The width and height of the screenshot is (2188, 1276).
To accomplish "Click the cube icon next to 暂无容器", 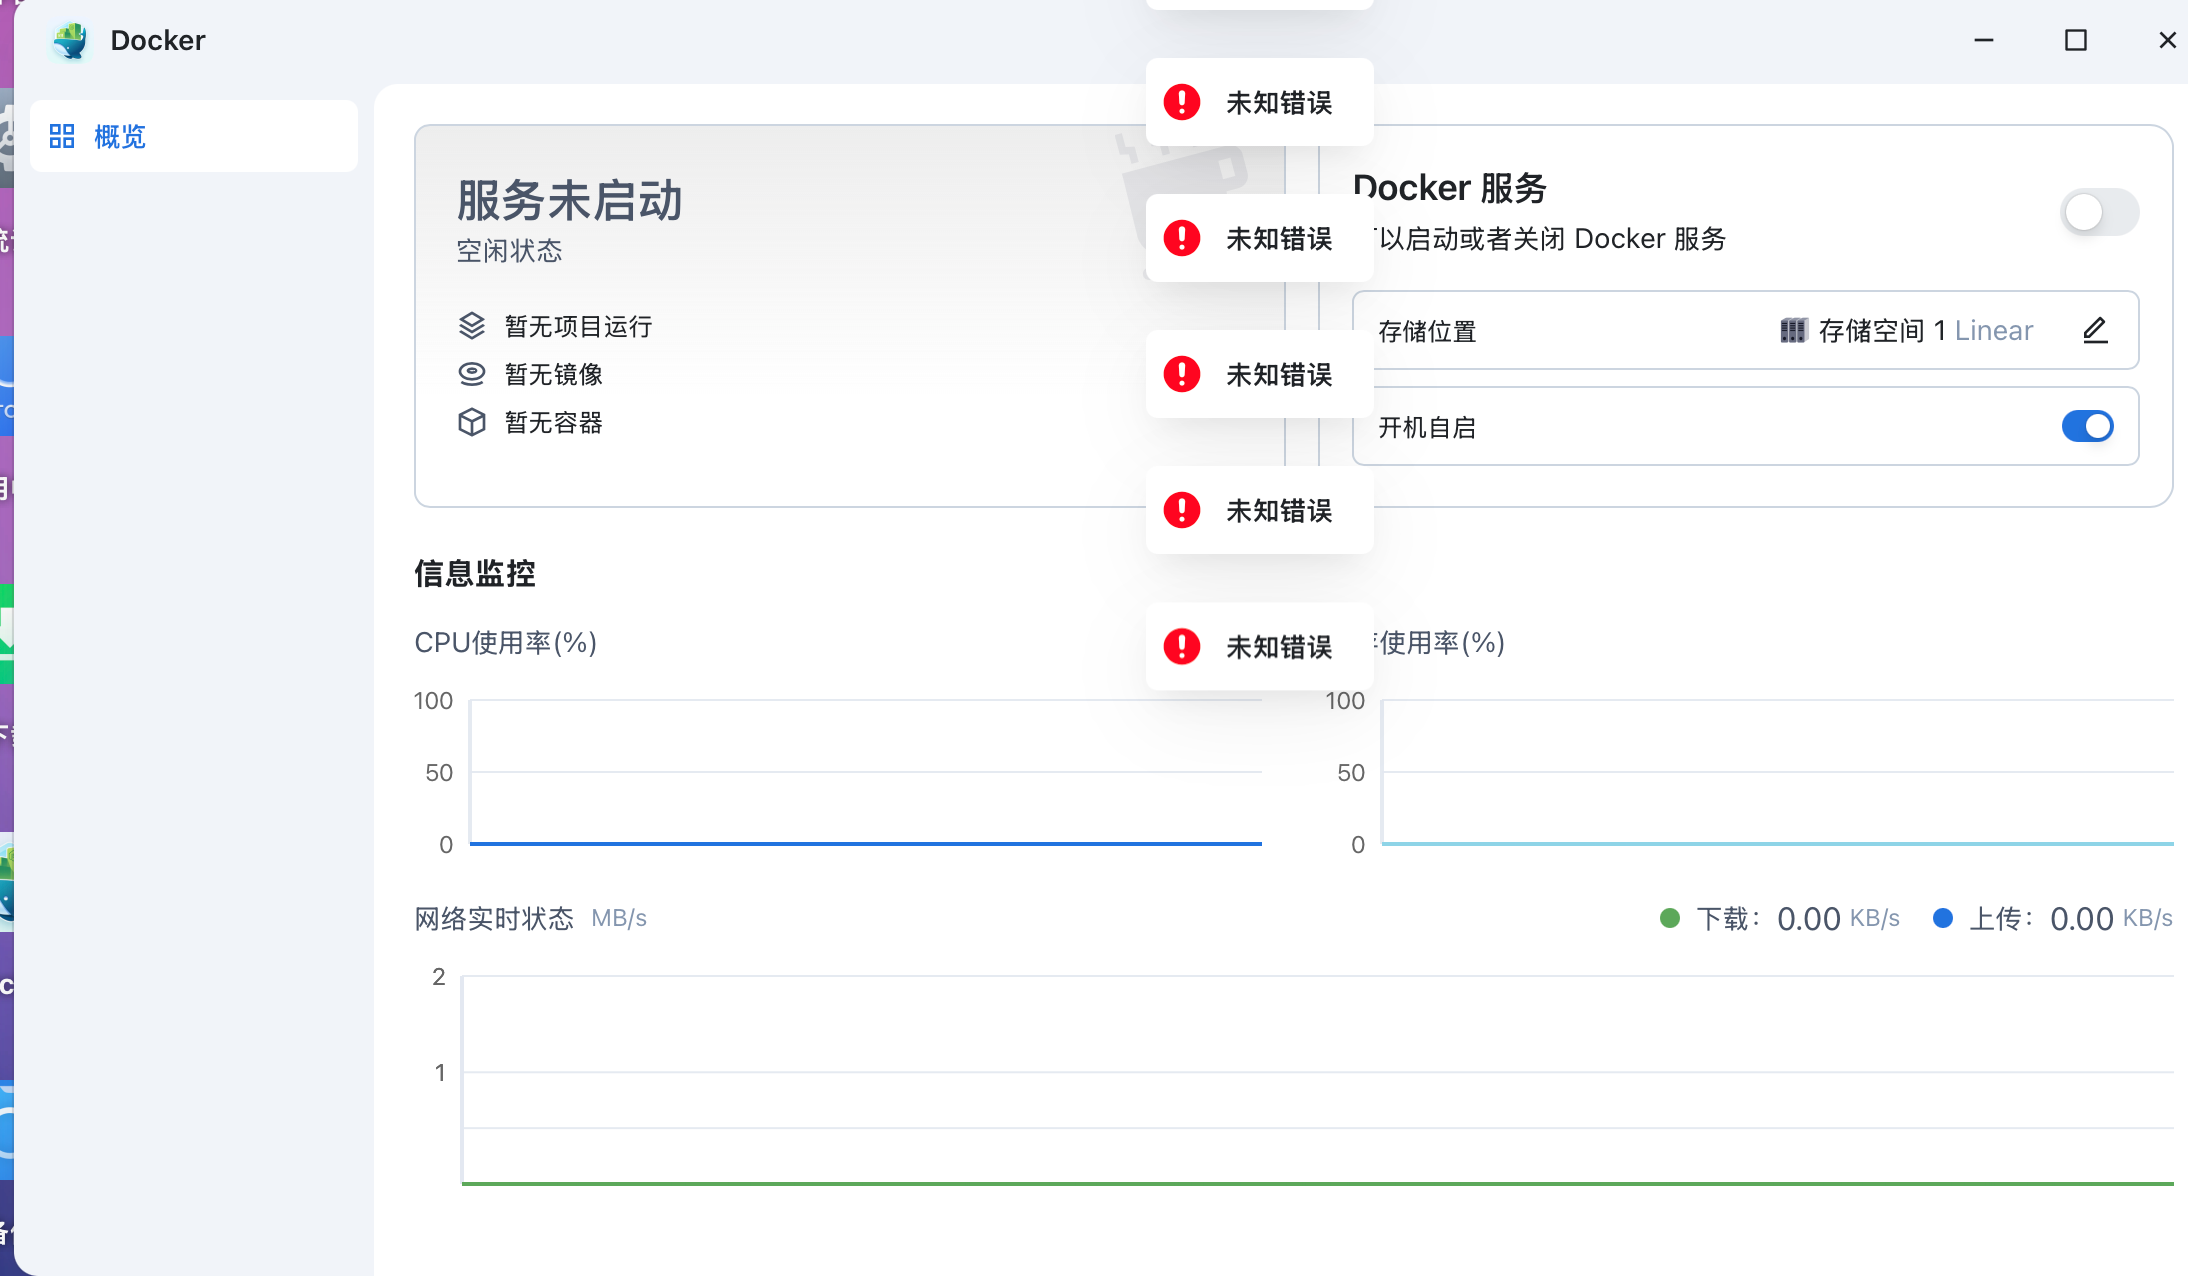I will [x=472, y=422].
